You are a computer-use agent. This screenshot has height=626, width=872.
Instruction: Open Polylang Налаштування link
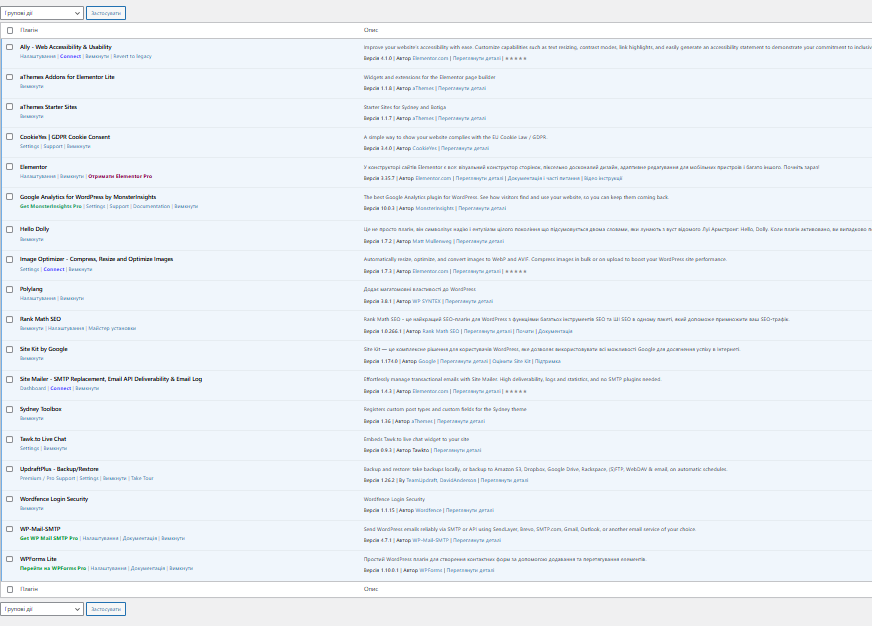[38, 299]
